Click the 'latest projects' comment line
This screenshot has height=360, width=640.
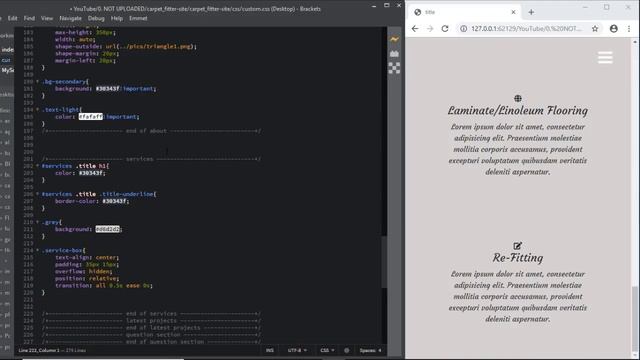151,321
